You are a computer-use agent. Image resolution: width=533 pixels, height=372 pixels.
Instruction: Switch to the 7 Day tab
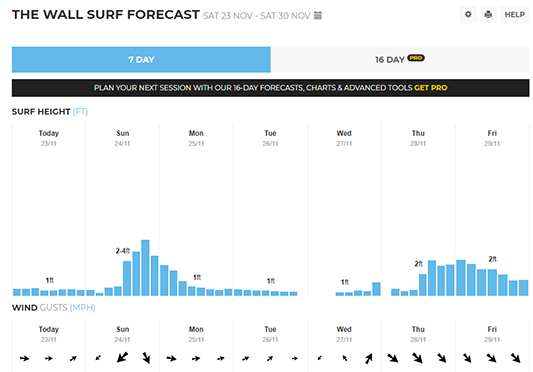(x=141, y=60)
